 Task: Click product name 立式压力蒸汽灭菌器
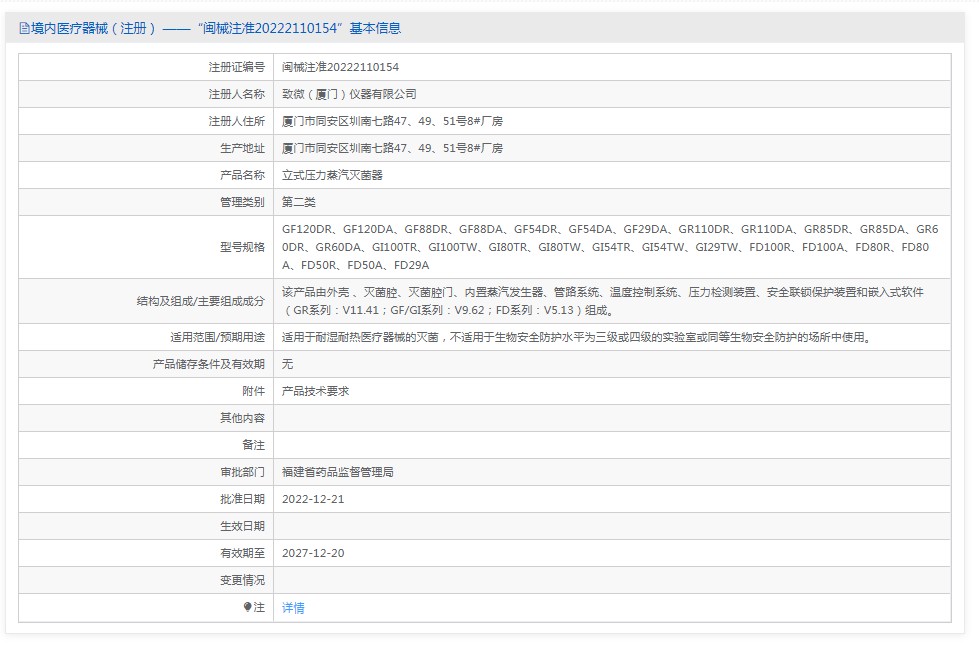(332, 176)
